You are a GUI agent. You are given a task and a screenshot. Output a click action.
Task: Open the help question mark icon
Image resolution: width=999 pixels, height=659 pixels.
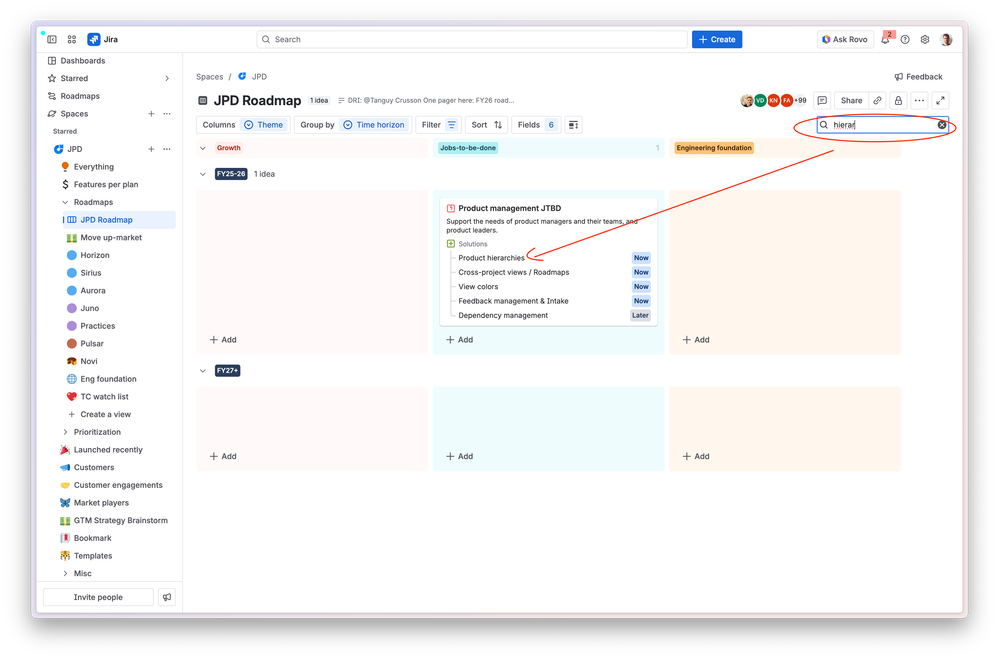point(905,40)
